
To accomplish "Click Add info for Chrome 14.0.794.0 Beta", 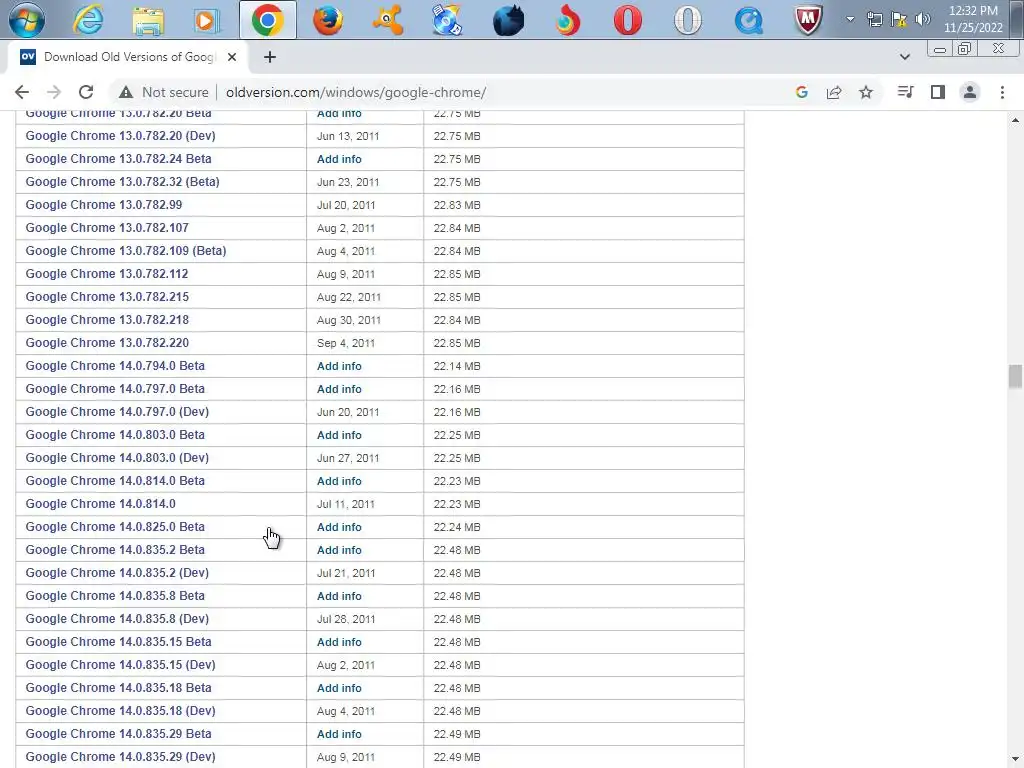I will (x=339, y=366).
